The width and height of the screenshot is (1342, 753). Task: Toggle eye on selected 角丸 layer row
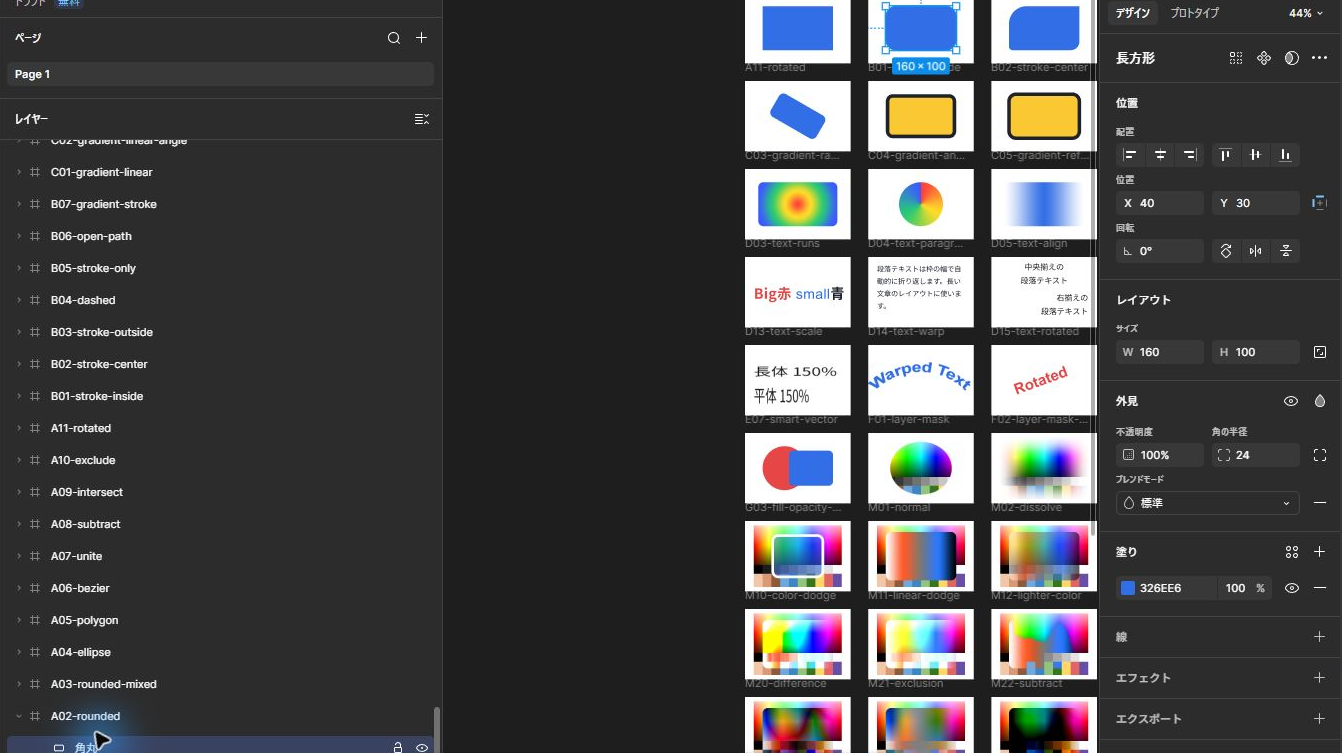click(422, 747)
